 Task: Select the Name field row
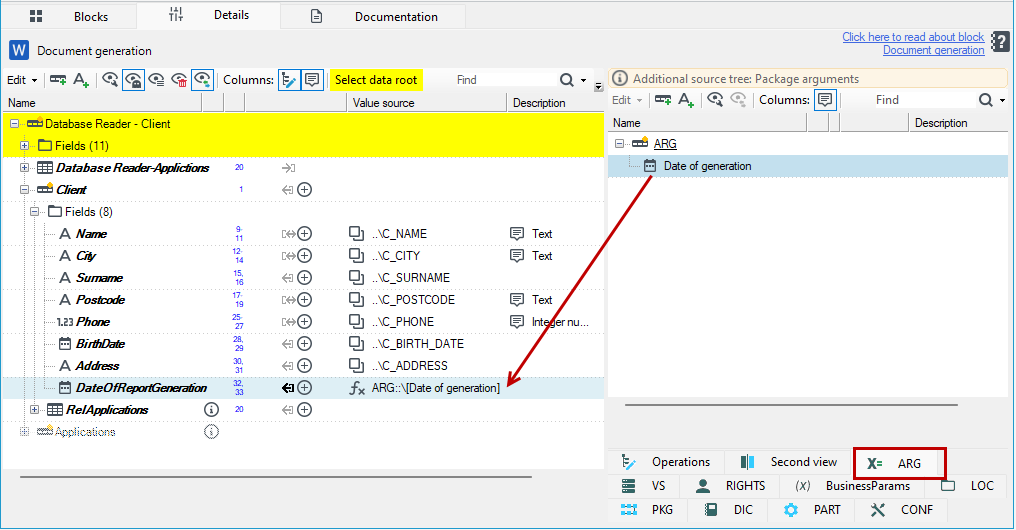303,233
